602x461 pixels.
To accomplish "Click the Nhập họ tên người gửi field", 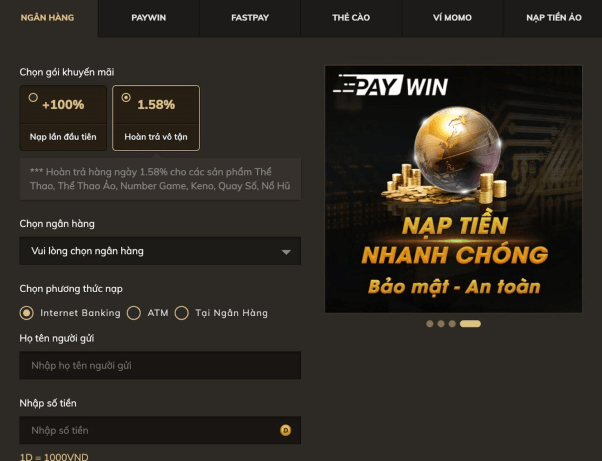I will 160,365.
